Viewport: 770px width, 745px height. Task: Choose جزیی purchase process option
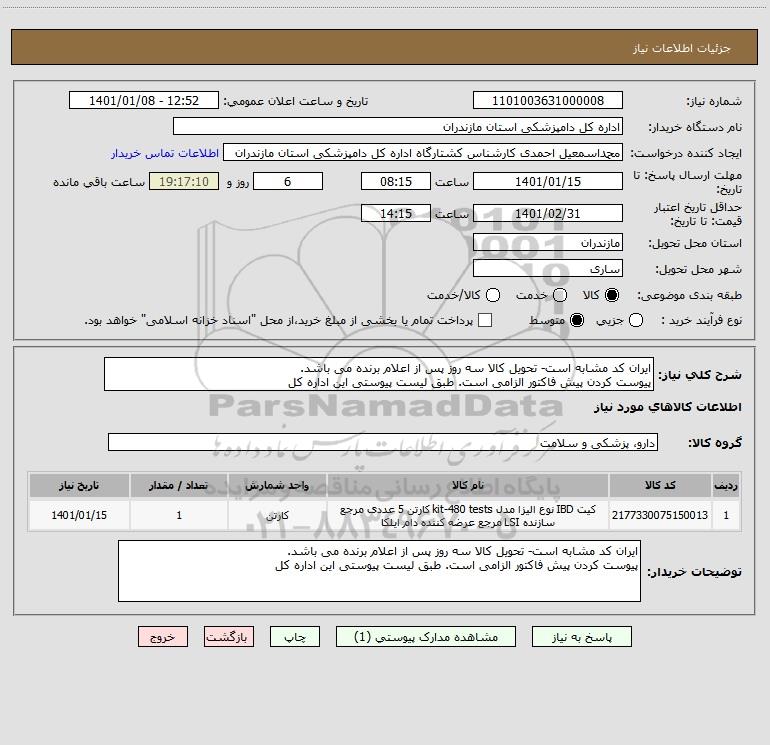click(635, 320)
